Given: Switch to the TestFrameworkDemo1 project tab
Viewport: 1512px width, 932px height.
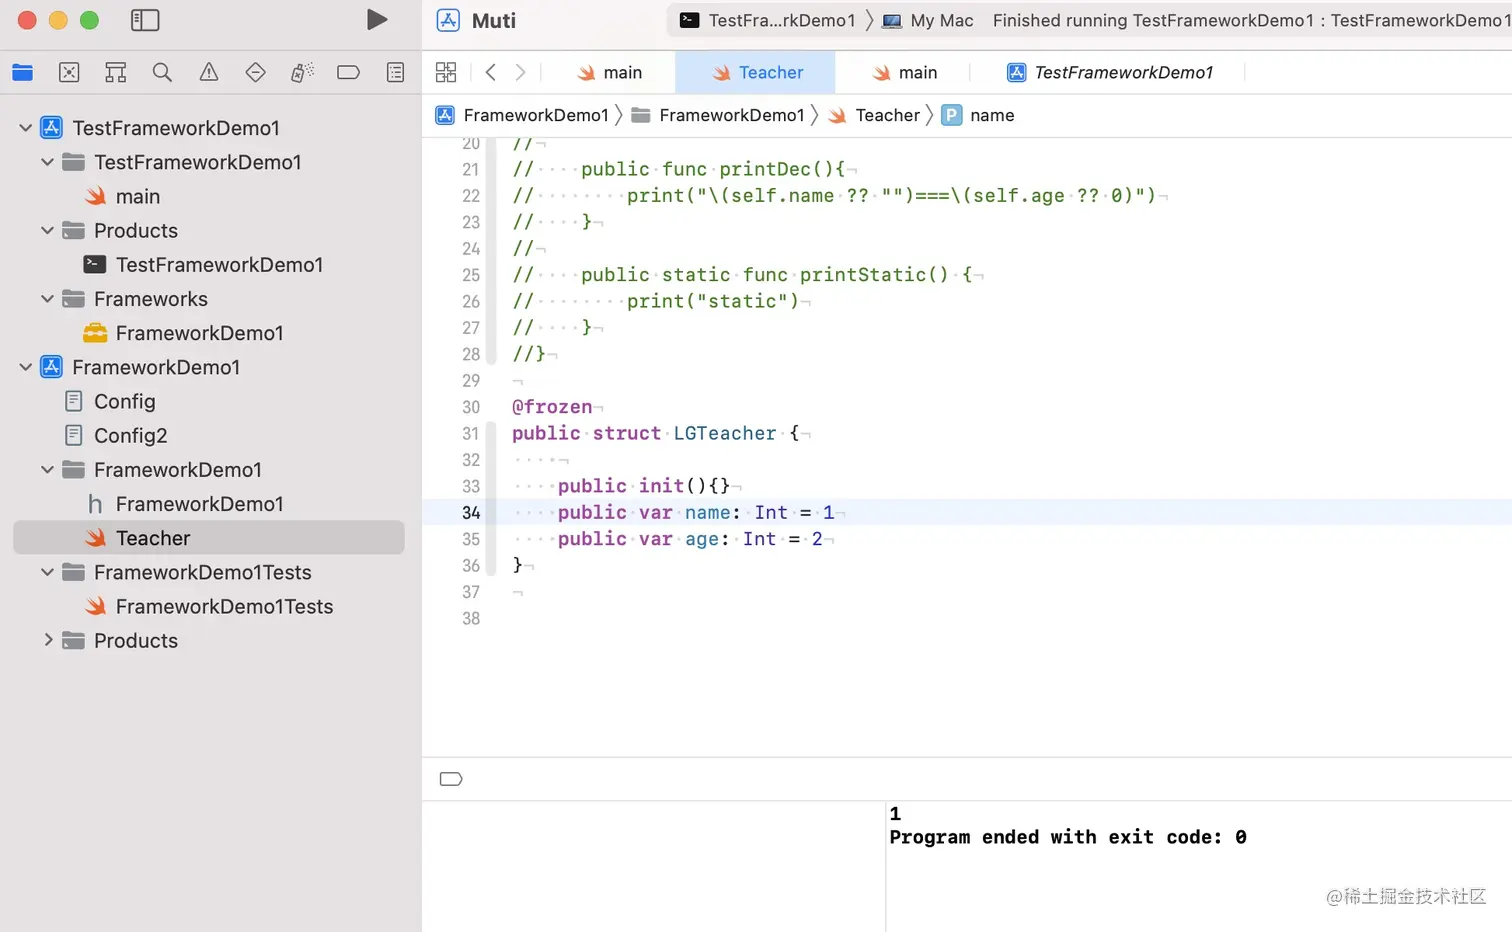Looking at the screenshot, I should [x=1110, y=72].
